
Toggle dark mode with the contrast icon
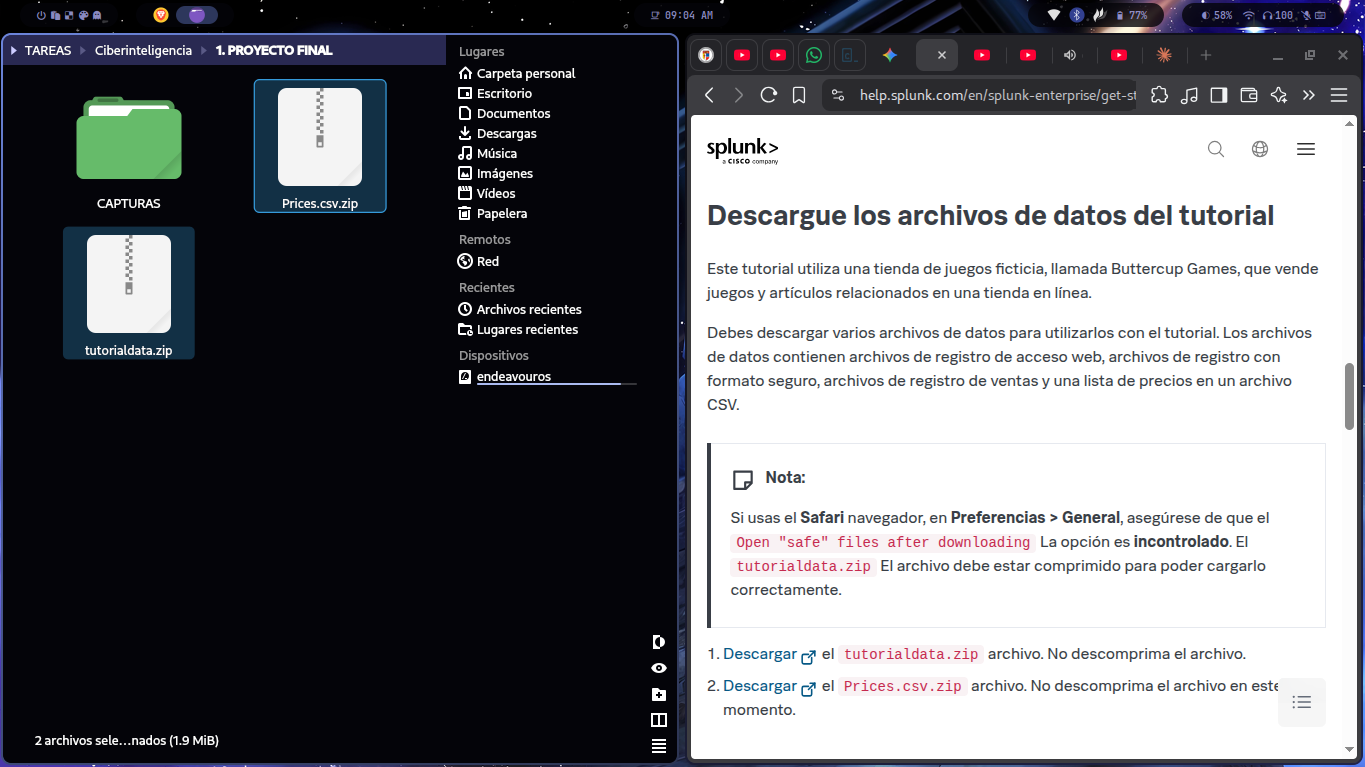[659, 641]
